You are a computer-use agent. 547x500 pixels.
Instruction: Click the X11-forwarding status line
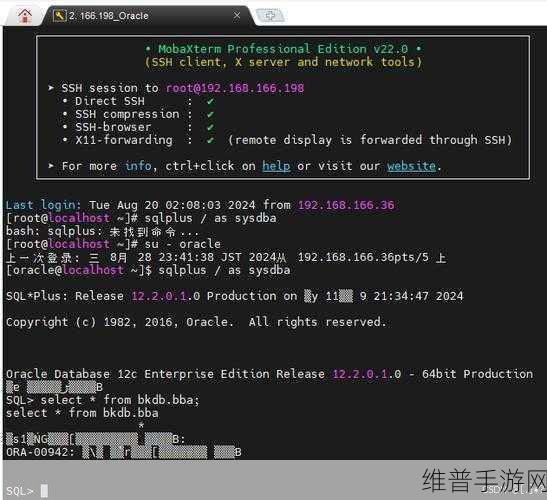tap(286, 140)
